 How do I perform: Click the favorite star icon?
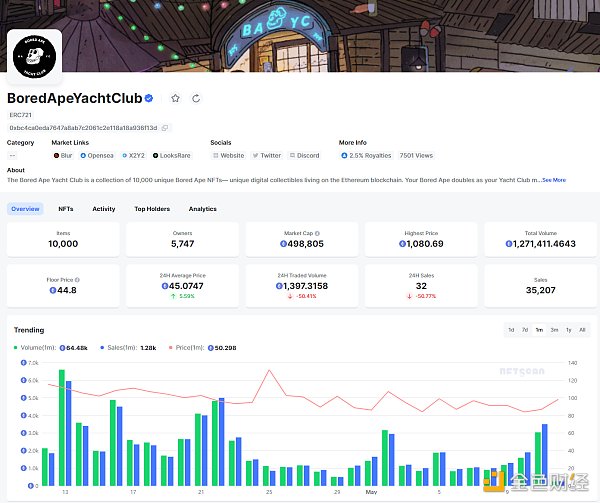pyautogui.click(x=176, y=98)
